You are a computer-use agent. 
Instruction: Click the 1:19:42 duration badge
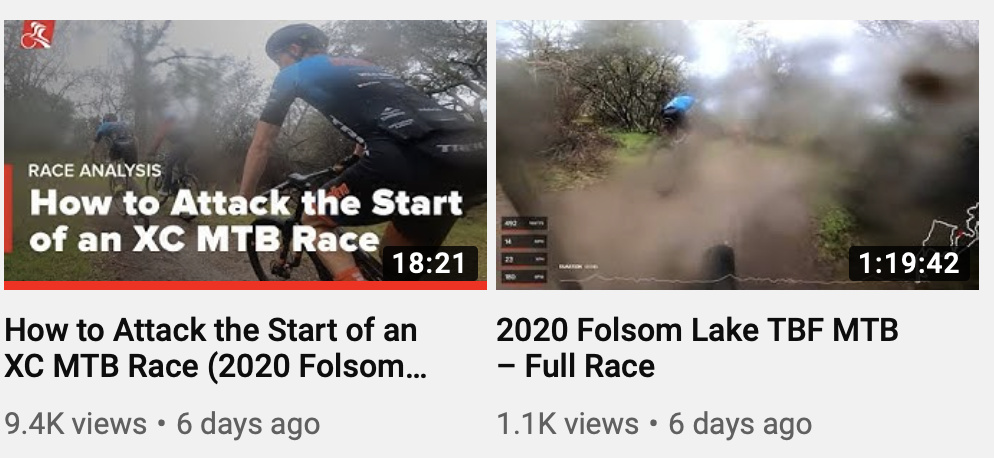coord(909,263)
